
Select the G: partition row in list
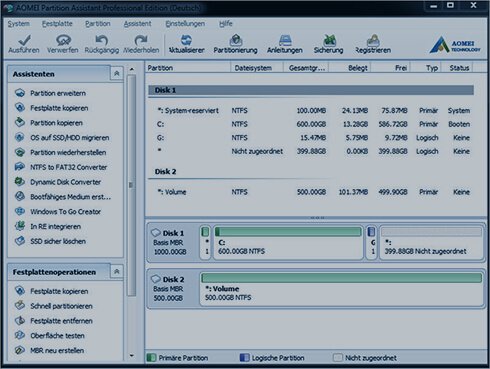(311, 138)
